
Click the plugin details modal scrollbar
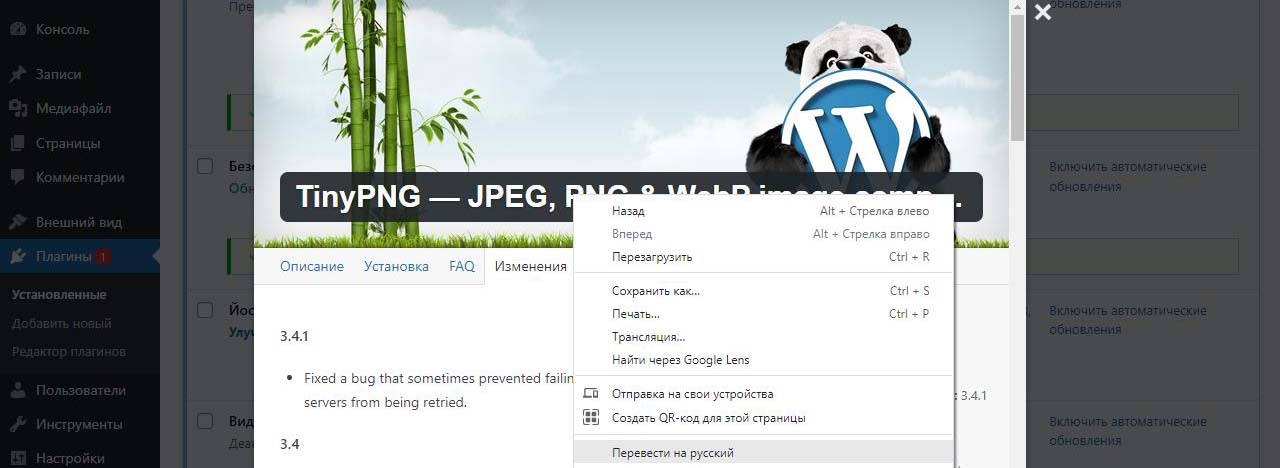(x=1017, y=80)
